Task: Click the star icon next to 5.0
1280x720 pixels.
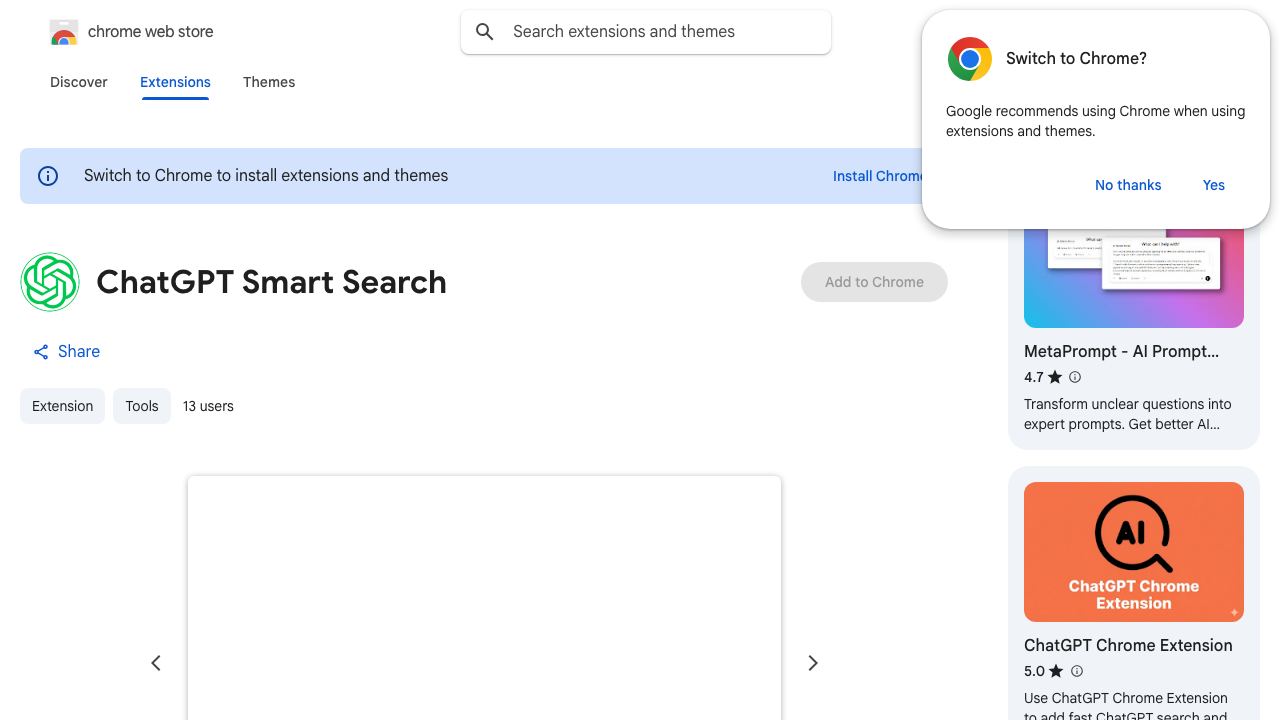Action: click(x=1056, y=671)
